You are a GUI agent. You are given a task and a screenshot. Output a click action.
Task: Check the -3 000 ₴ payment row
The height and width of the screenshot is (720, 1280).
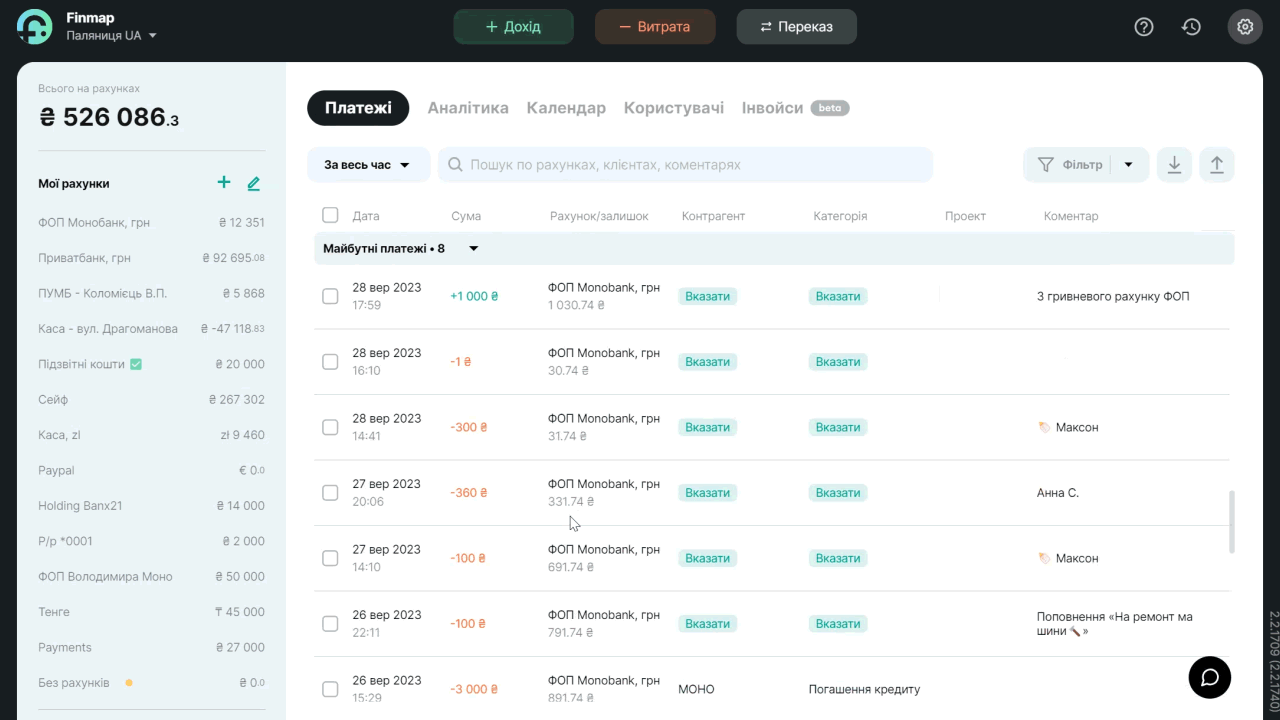(x=330, y=689)
